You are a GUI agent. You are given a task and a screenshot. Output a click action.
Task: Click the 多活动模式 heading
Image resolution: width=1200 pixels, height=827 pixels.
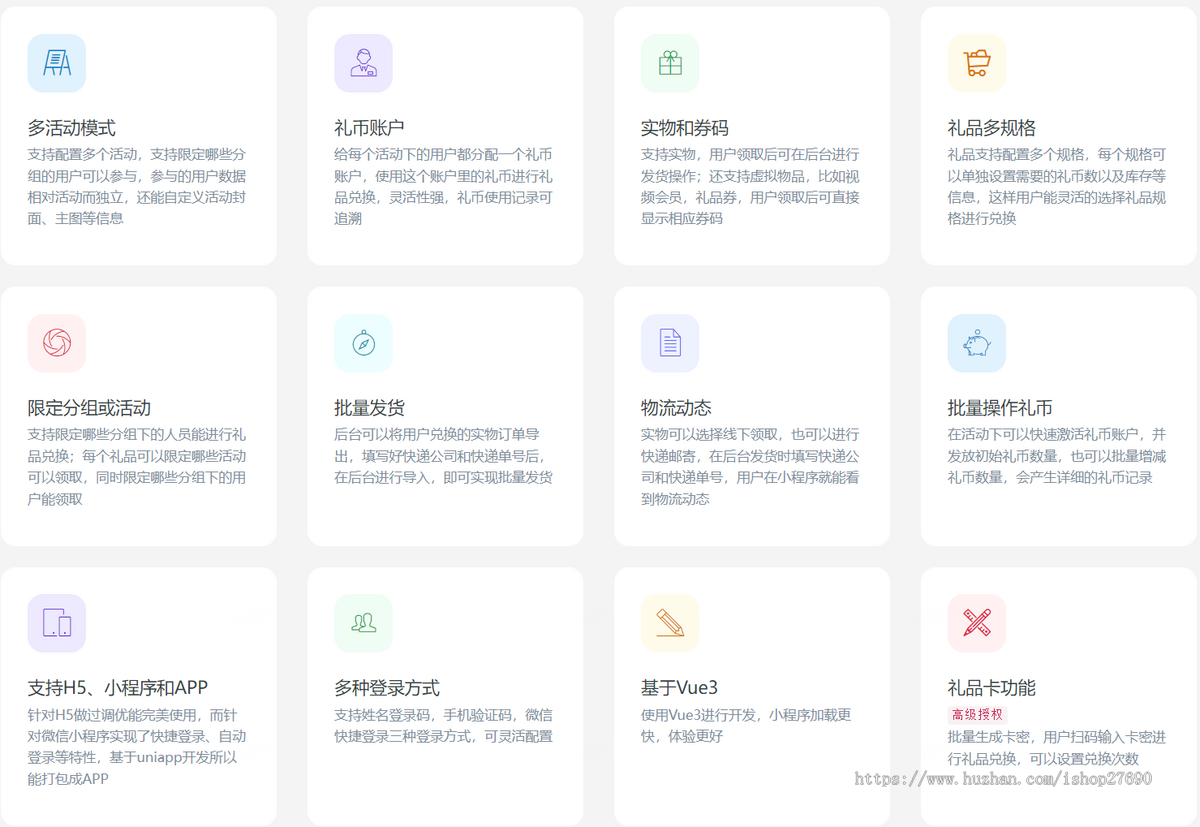click(72, 128)
